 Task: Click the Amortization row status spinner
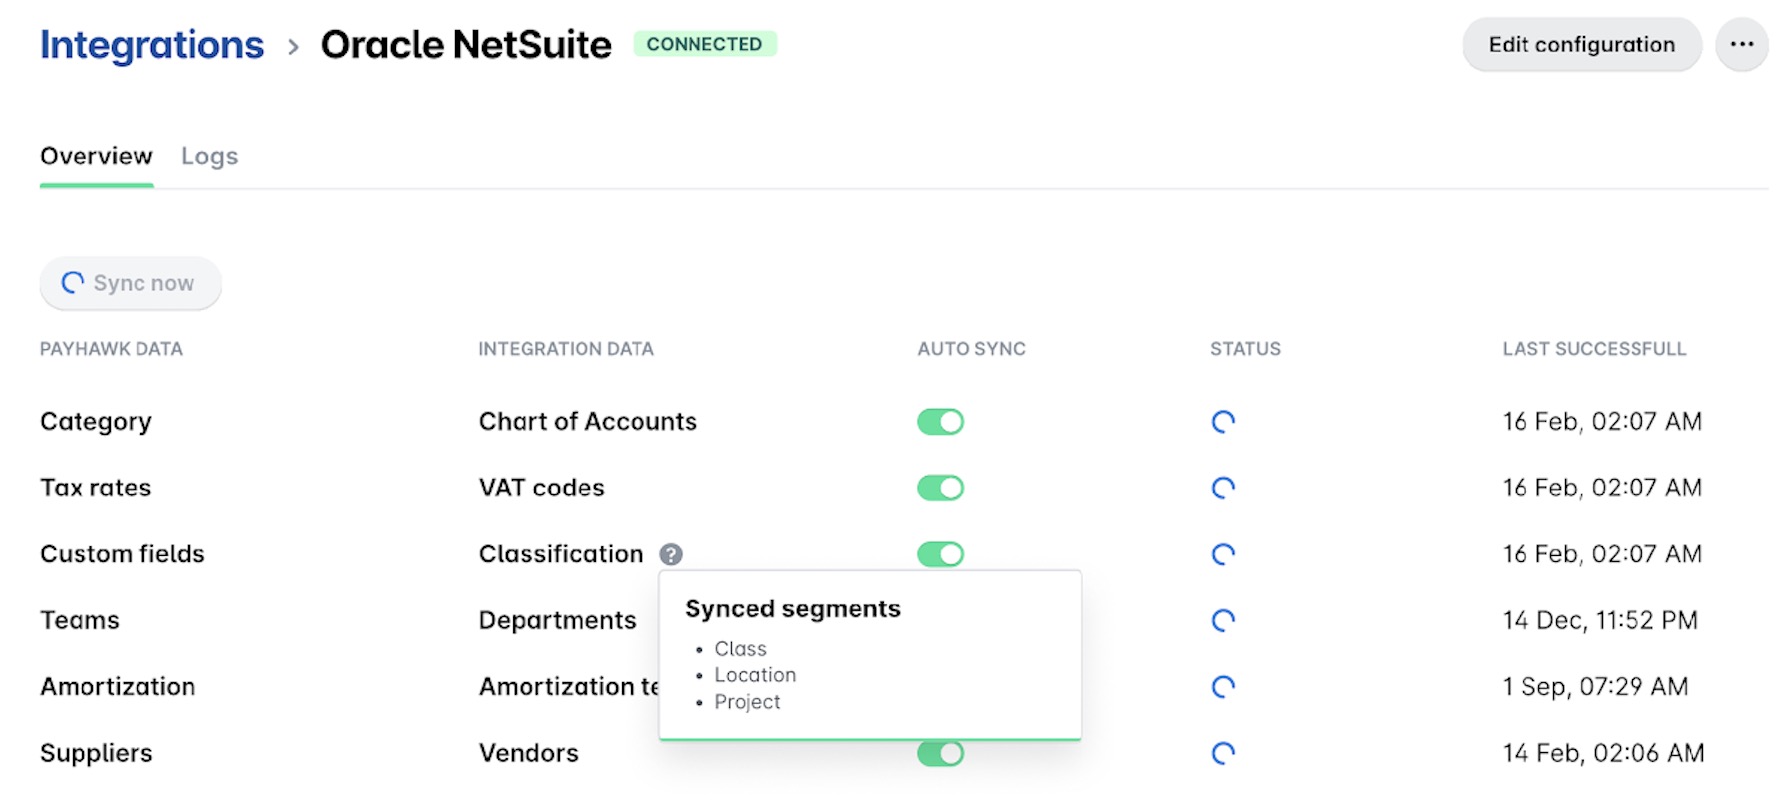(x=1223, y=687)
